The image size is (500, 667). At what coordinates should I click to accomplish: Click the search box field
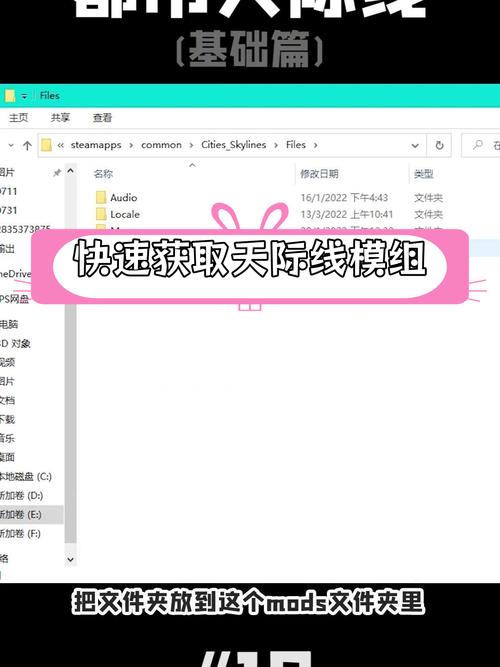[x=481, y=145]
